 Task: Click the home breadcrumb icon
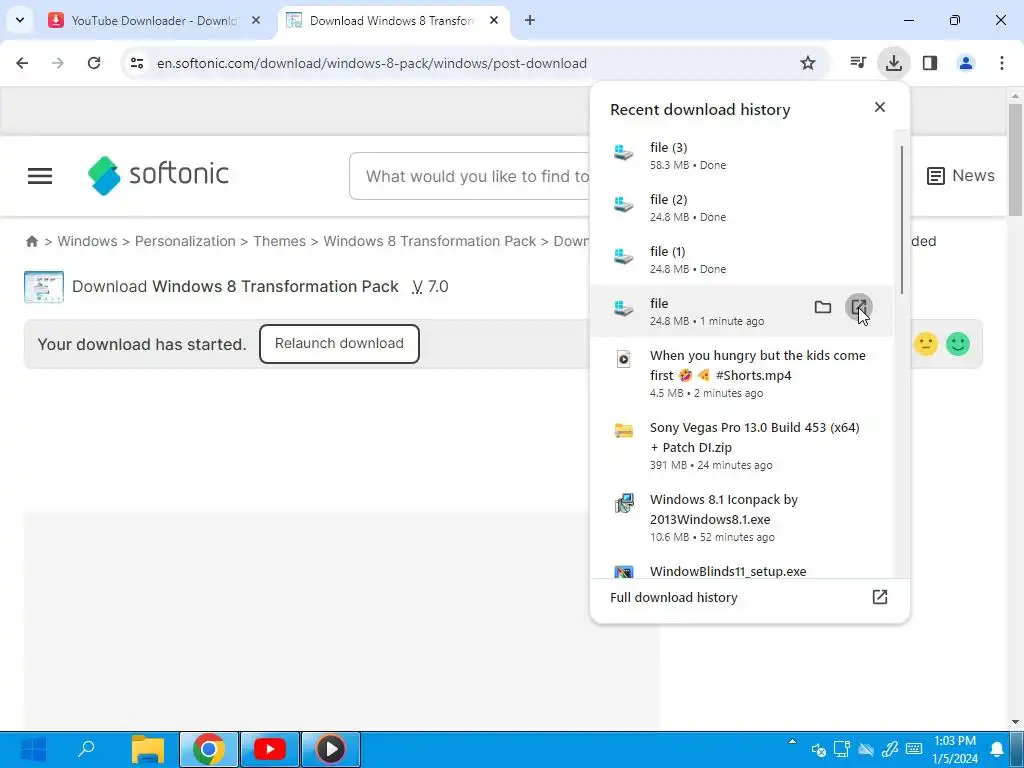point(31,241)
